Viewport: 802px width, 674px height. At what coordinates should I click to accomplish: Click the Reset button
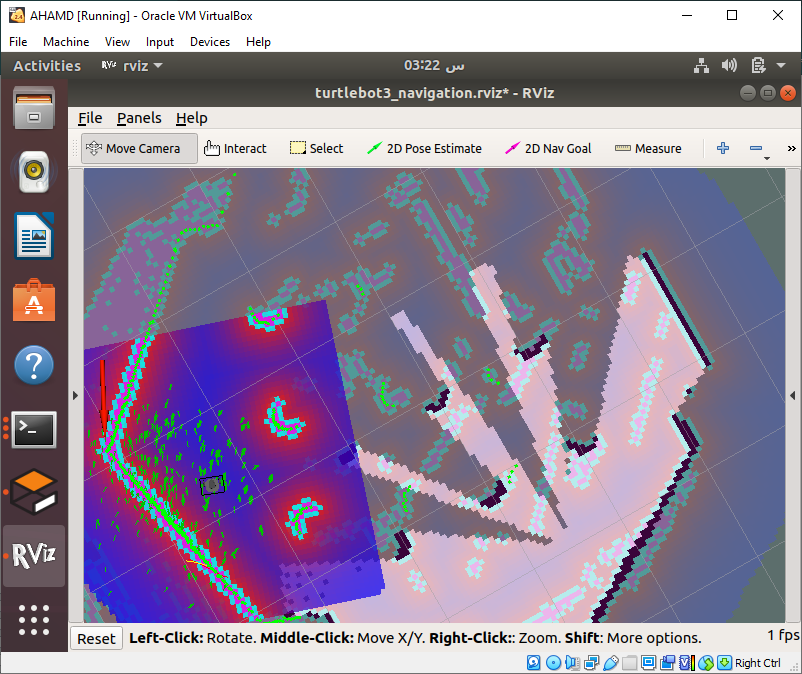point(96,639)
